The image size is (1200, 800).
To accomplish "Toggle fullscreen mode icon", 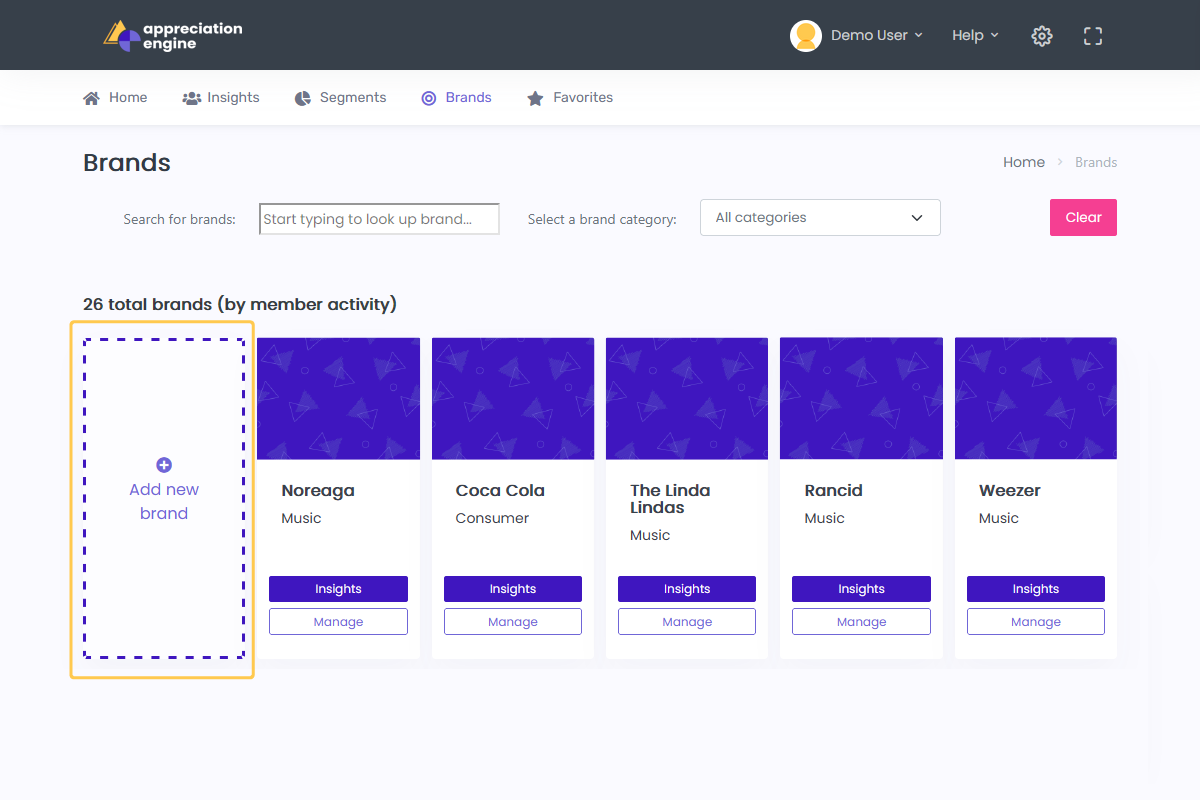I will point(1093,36).
